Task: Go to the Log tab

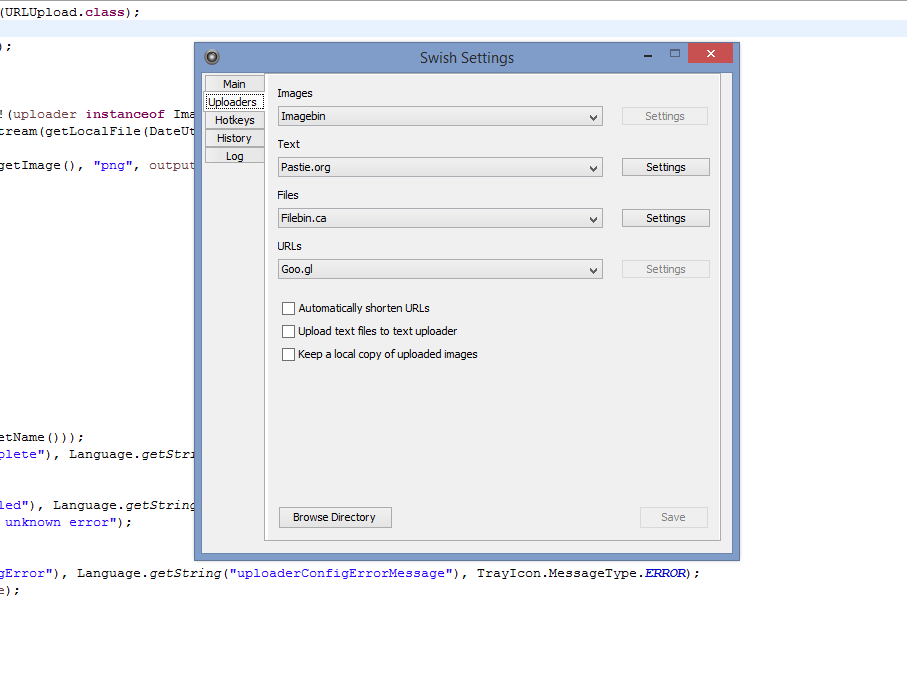Action: (234, 156)
